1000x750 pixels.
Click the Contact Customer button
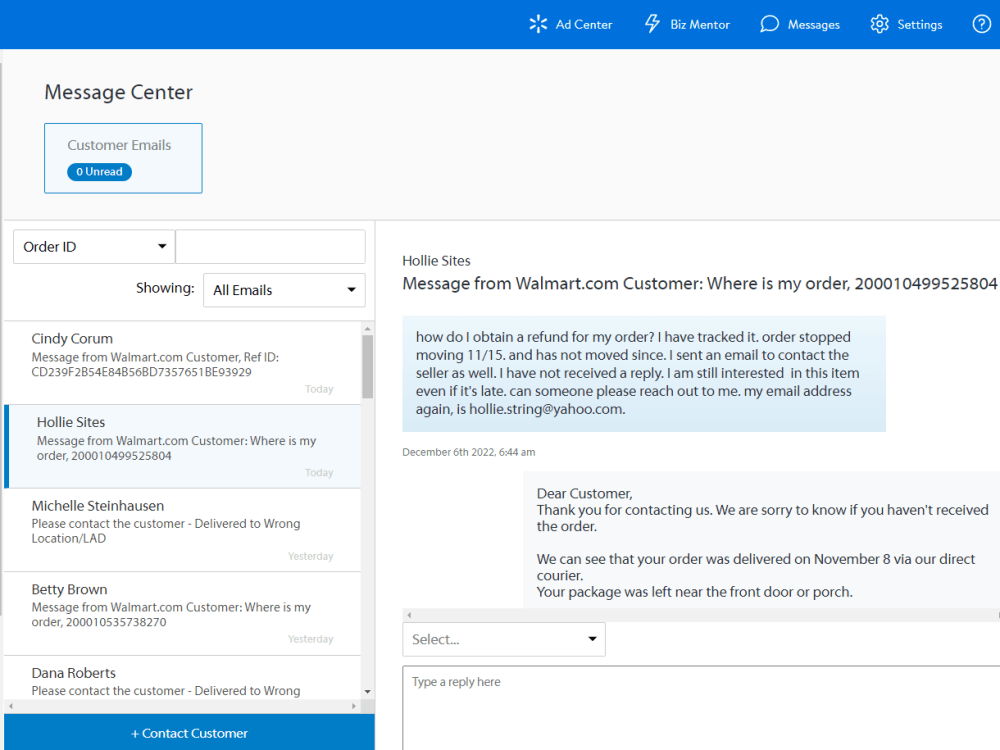coord(189,733)
